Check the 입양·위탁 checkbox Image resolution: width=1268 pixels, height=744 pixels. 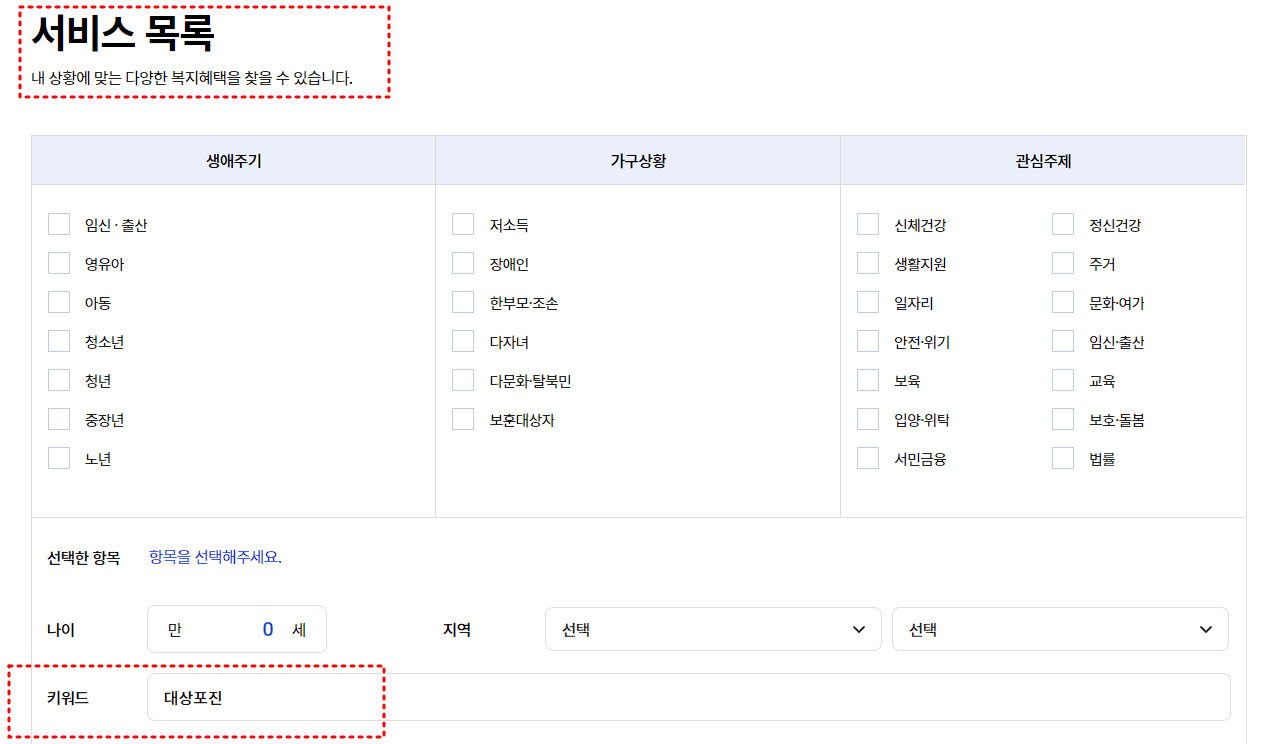tap(868, 419)
